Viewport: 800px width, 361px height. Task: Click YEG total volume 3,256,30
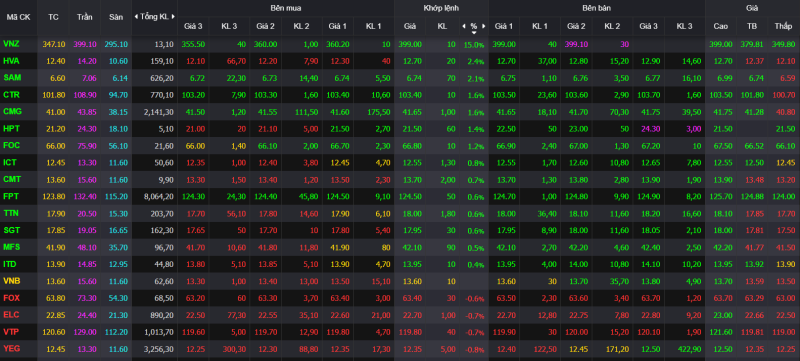pos(160,348)
